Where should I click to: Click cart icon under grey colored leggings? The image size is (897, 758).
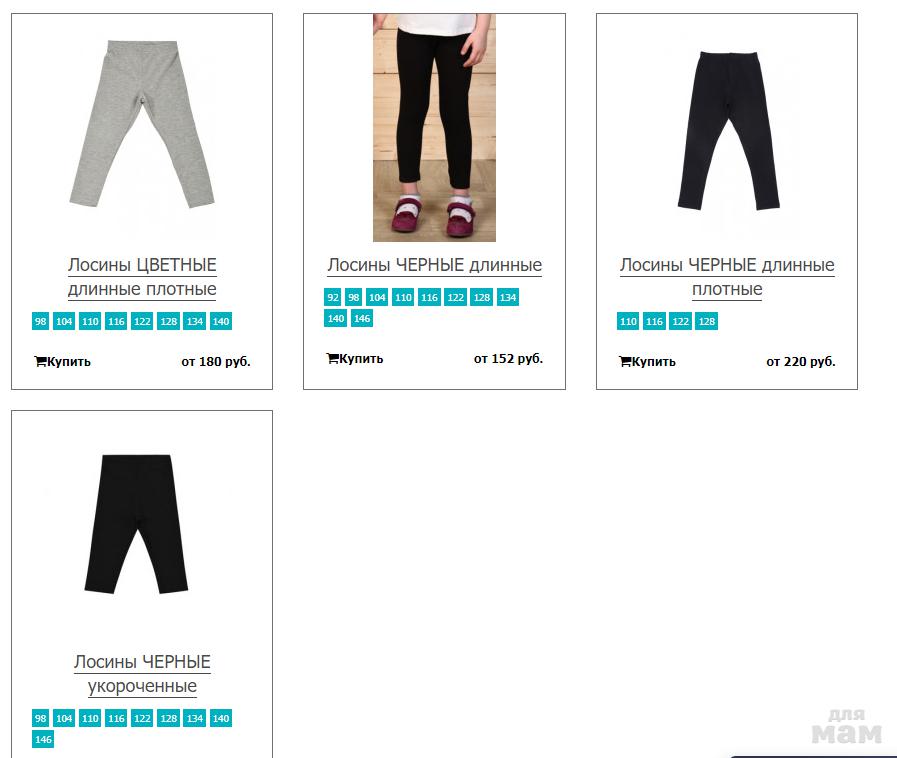pyautogui.click(x=40, y=362)
